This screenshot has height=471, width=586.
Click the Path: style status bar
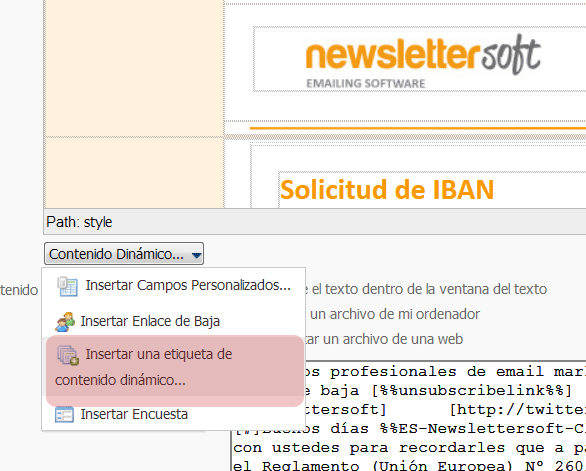coord(315,222)
